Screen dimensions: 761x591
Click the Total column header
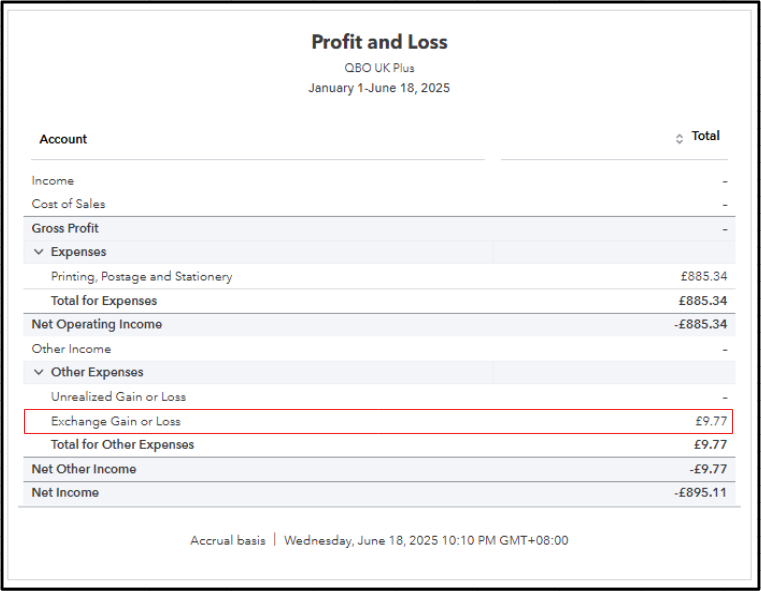(x=705, y=136)
